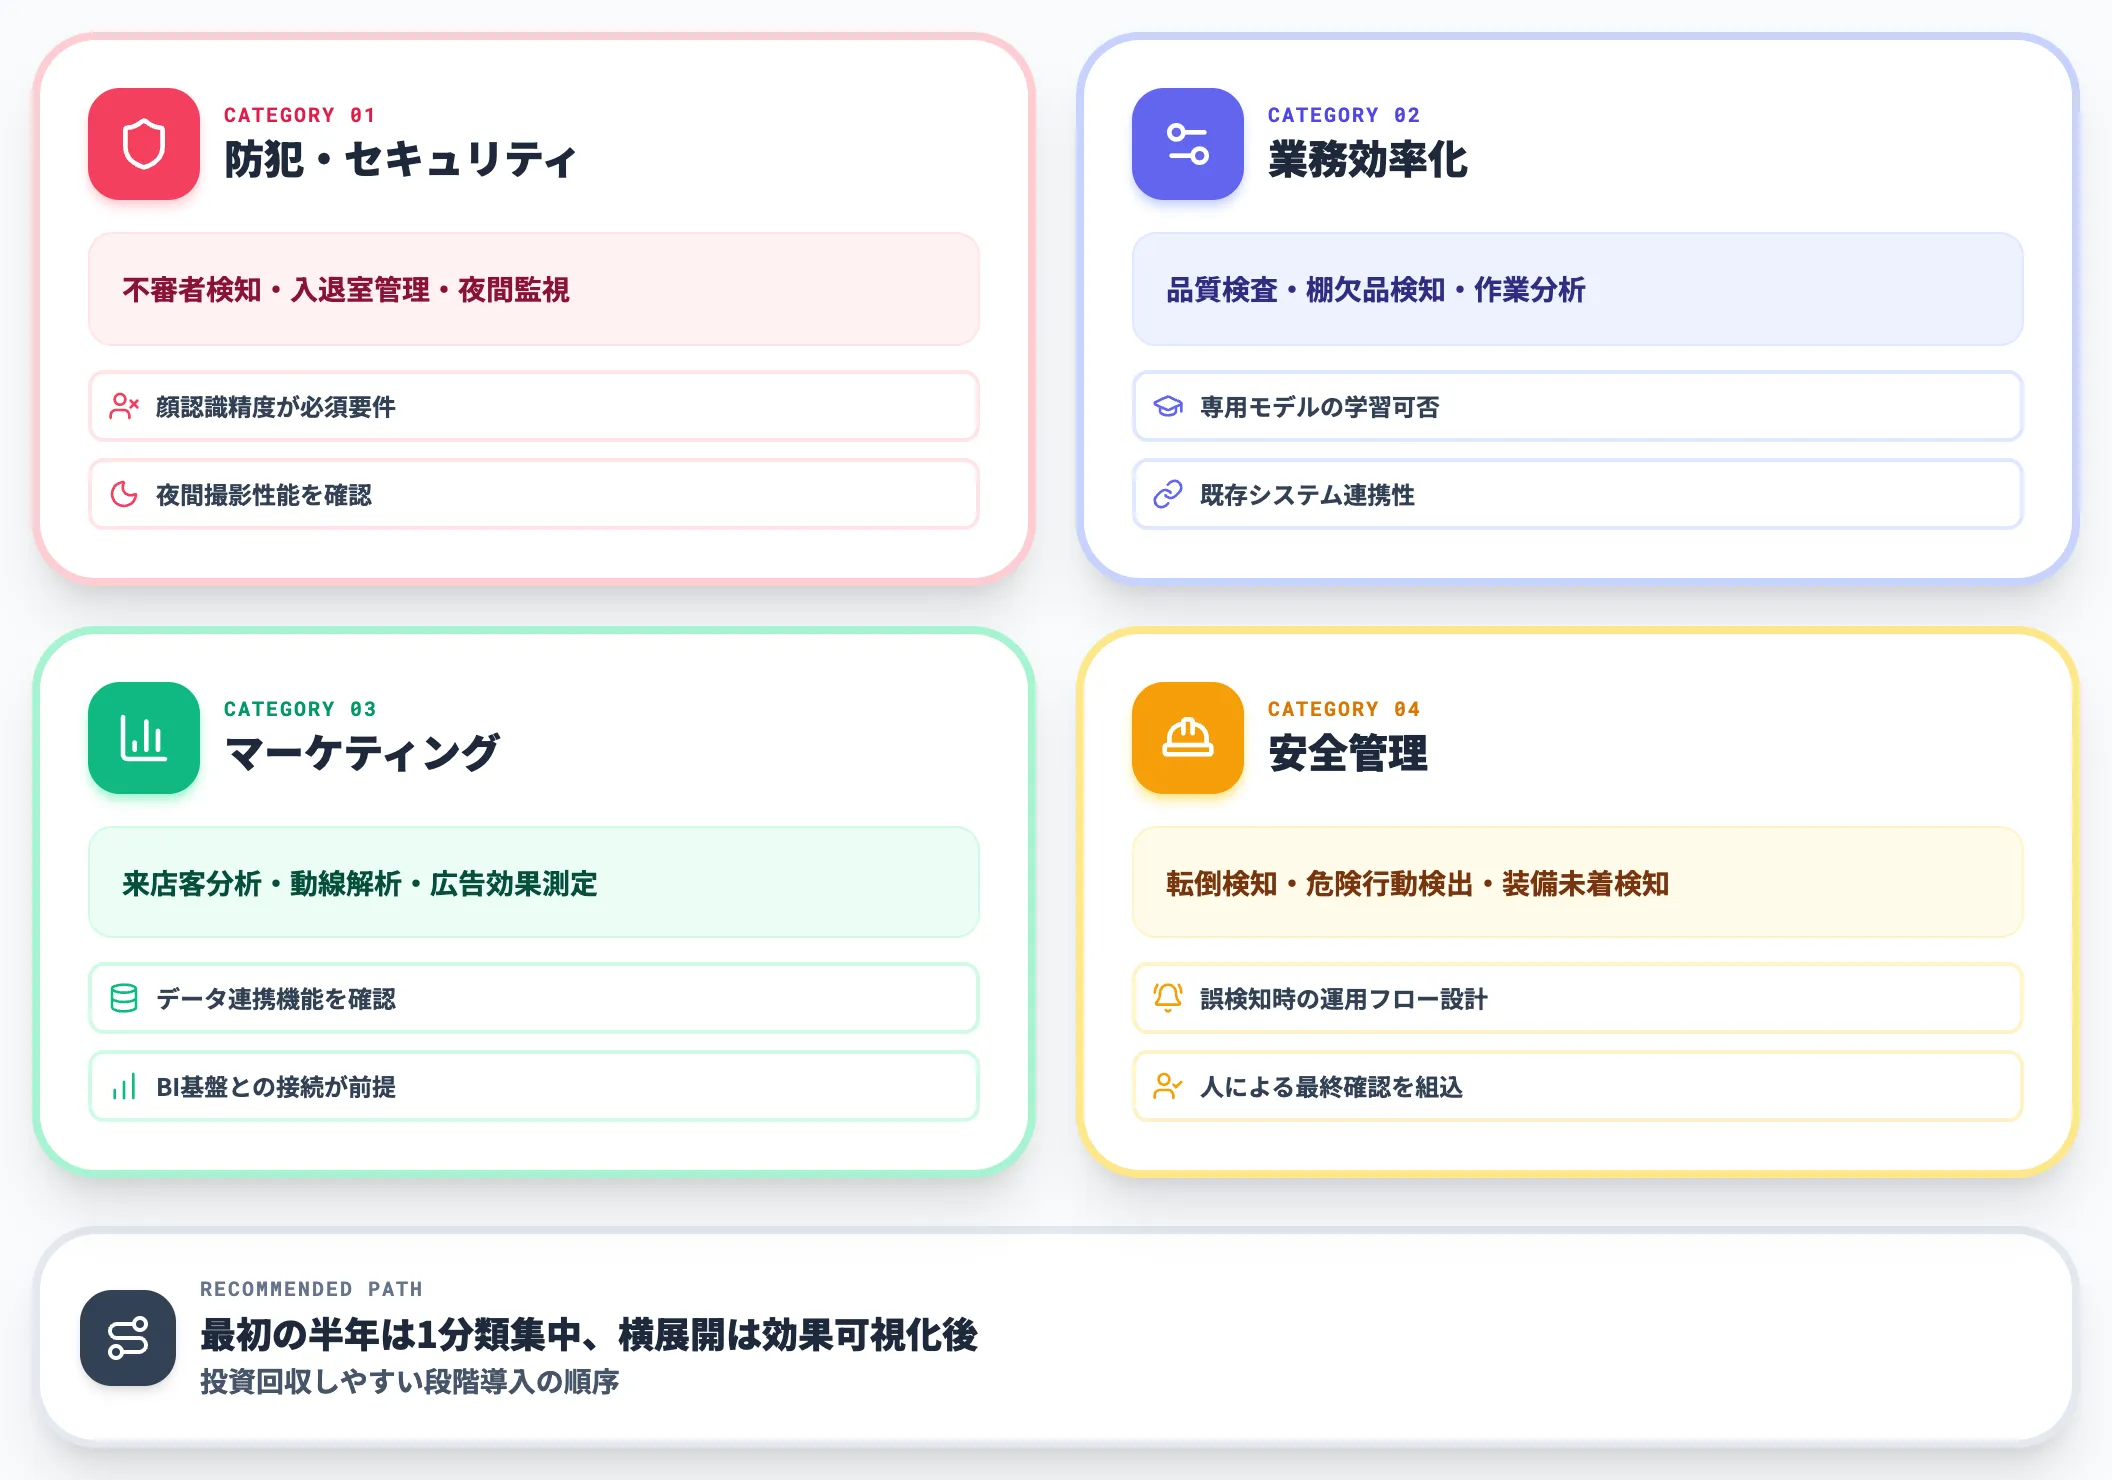Click the ringing bell icon beside 誤検知時の運用フロー設計
The image size is (2112, 1480).
[x=1168, y=998]
